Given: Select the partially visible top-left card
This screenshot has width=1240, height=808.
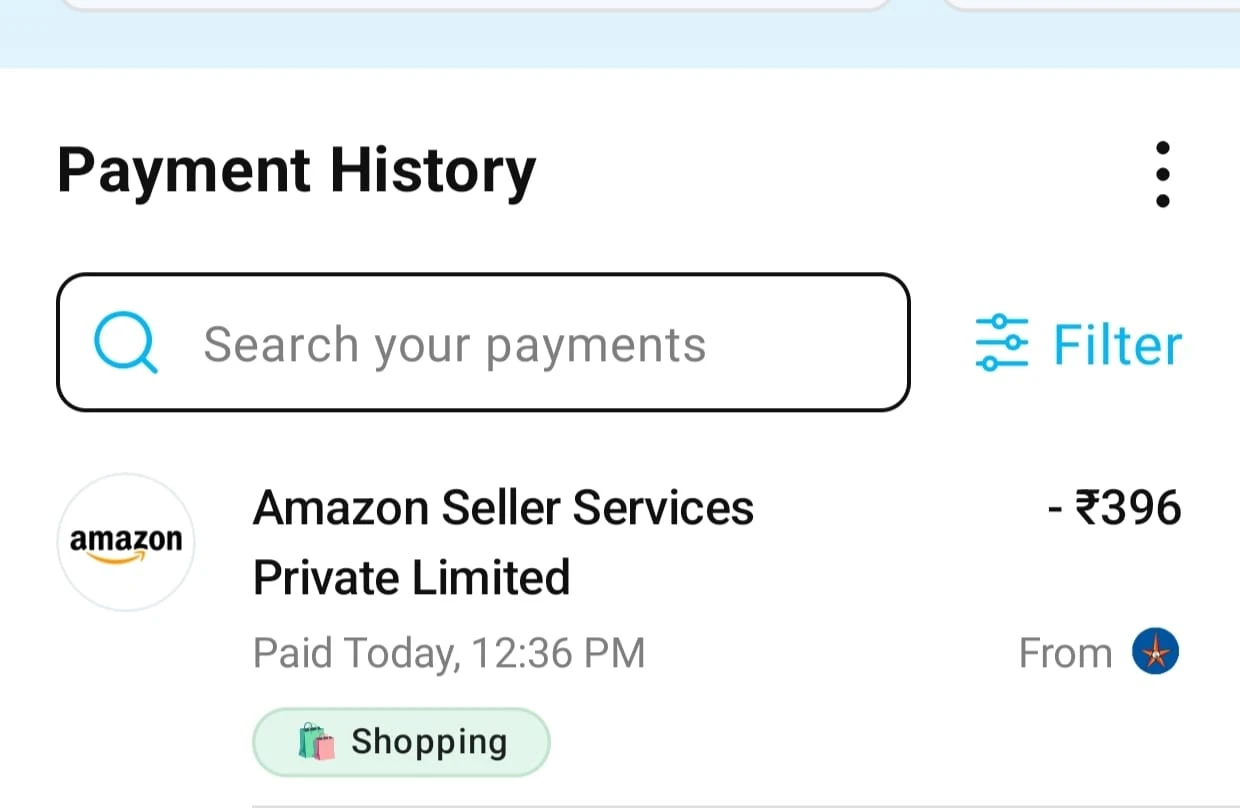Looking at the screenshot, I should (x=475, y=5).
